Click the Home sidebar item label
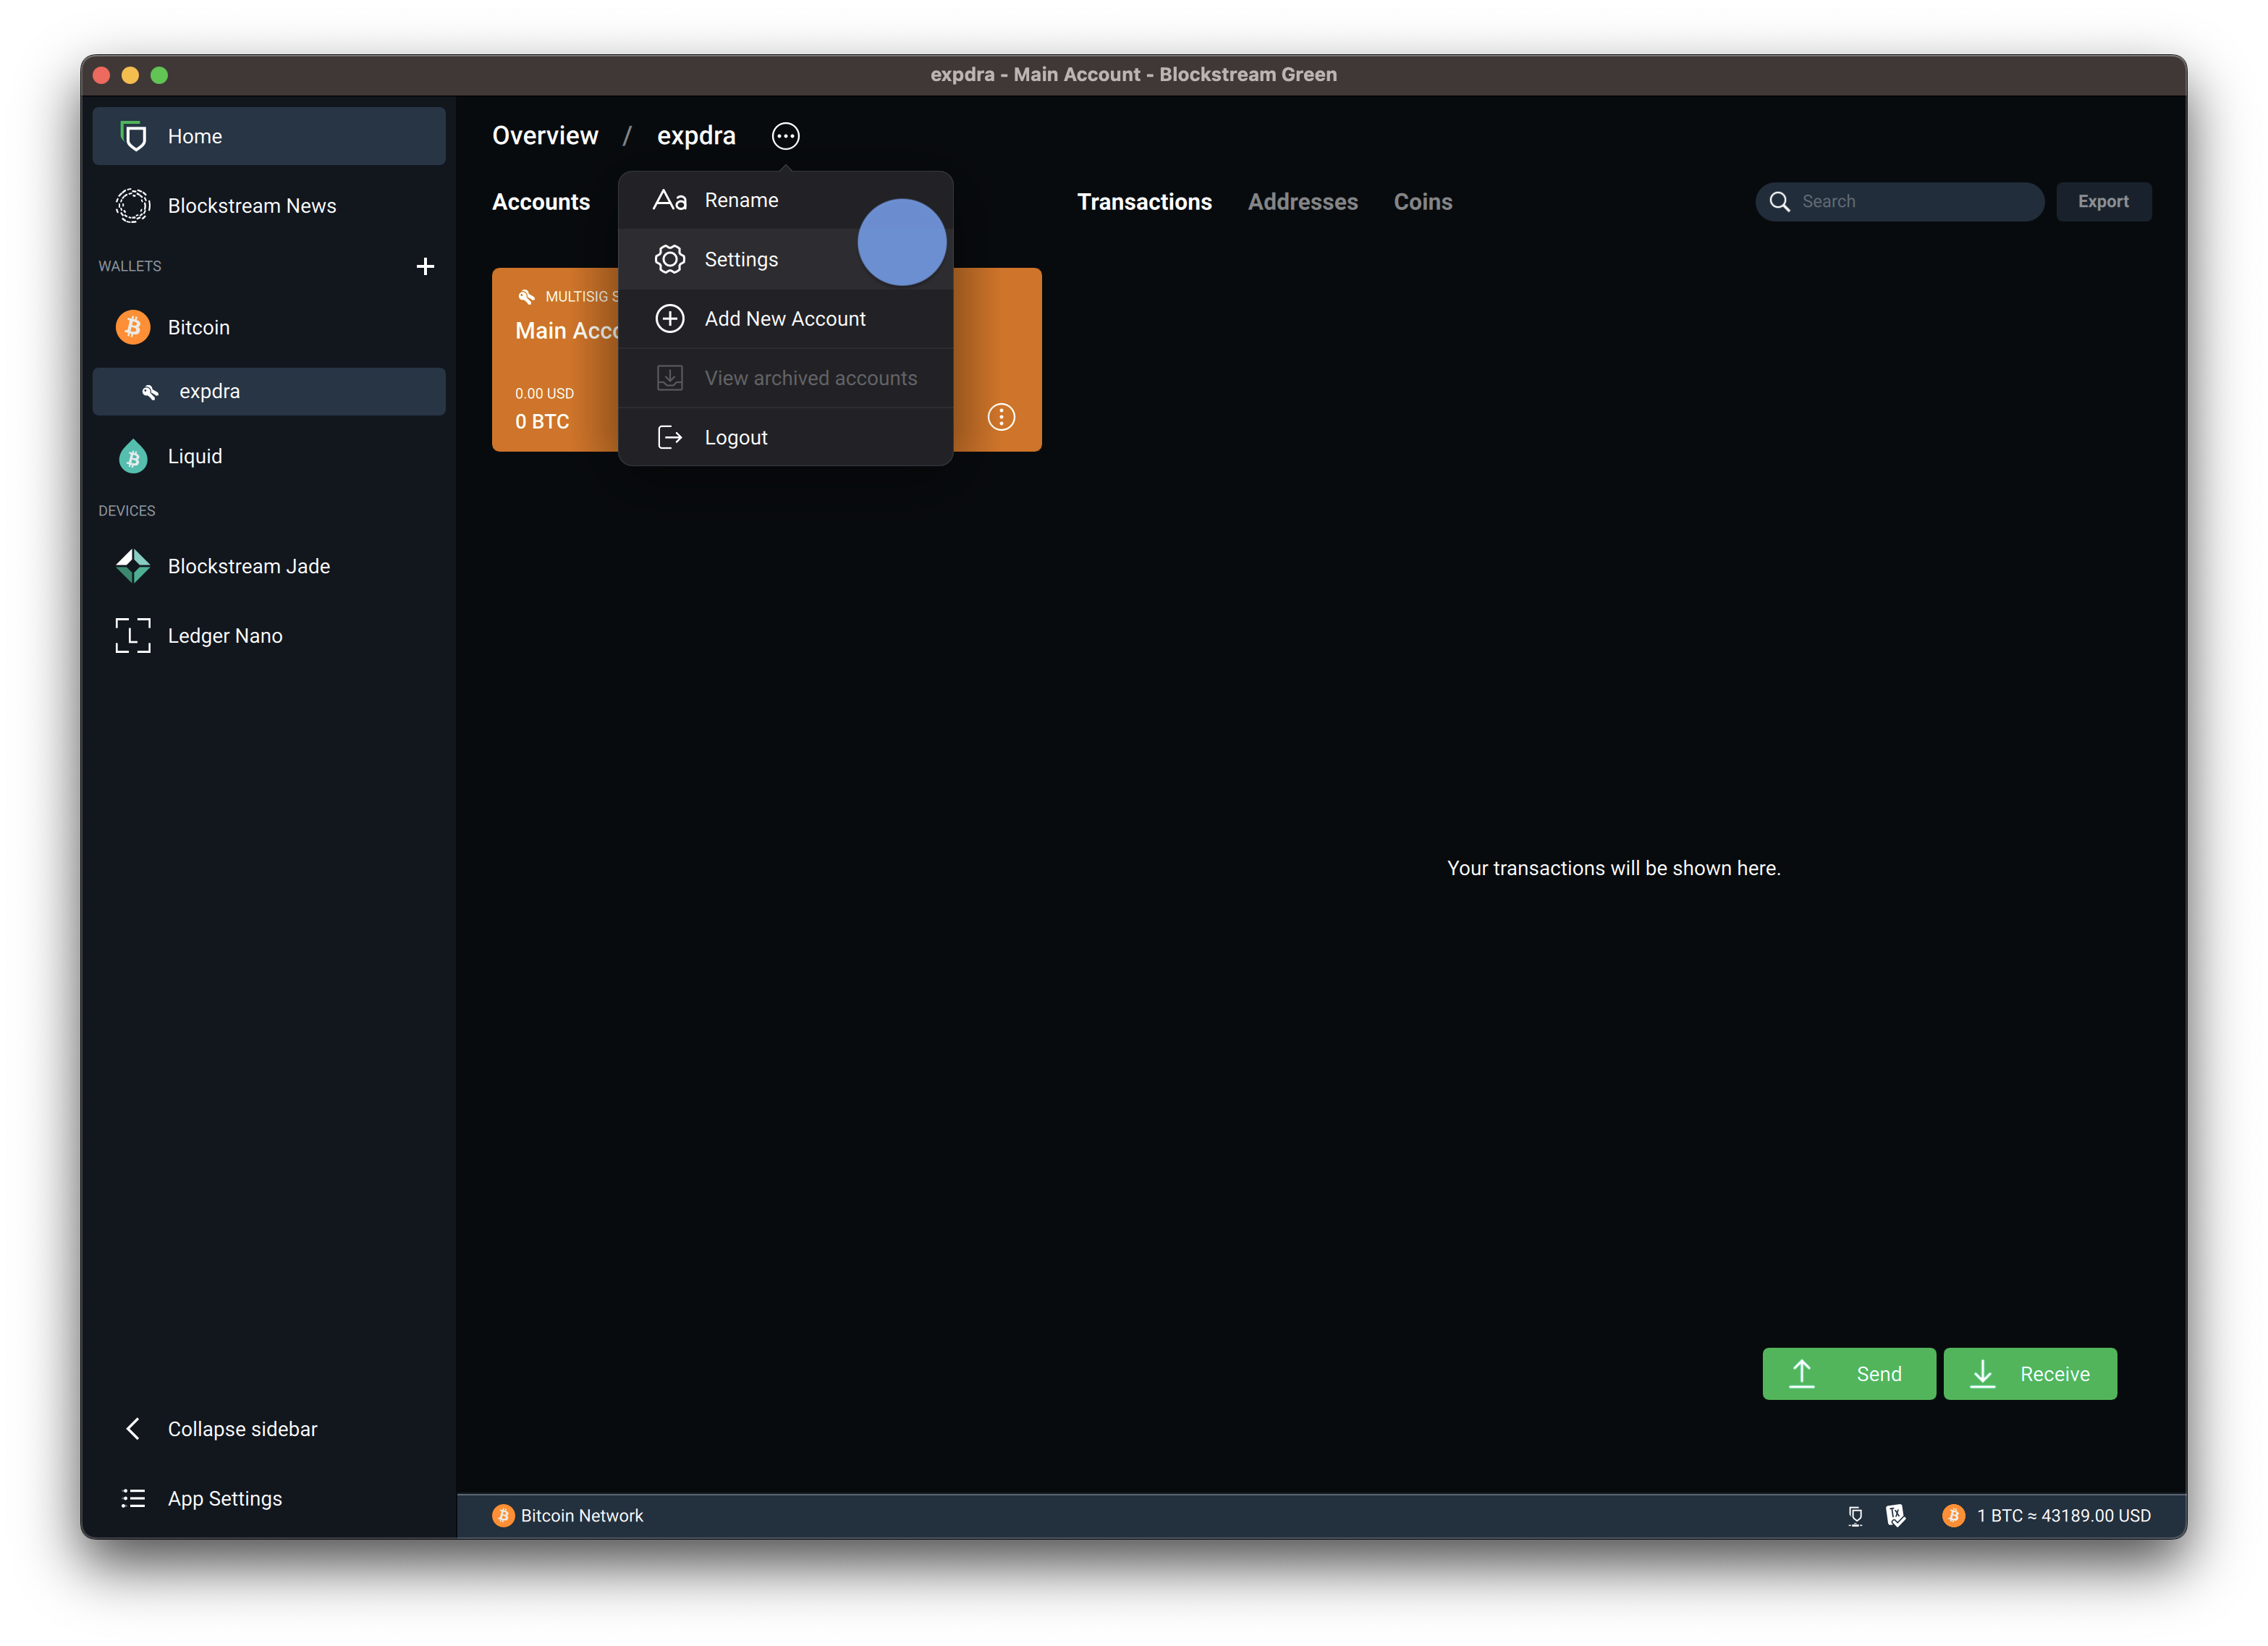2268x1646 pixels. click(195, 136)
